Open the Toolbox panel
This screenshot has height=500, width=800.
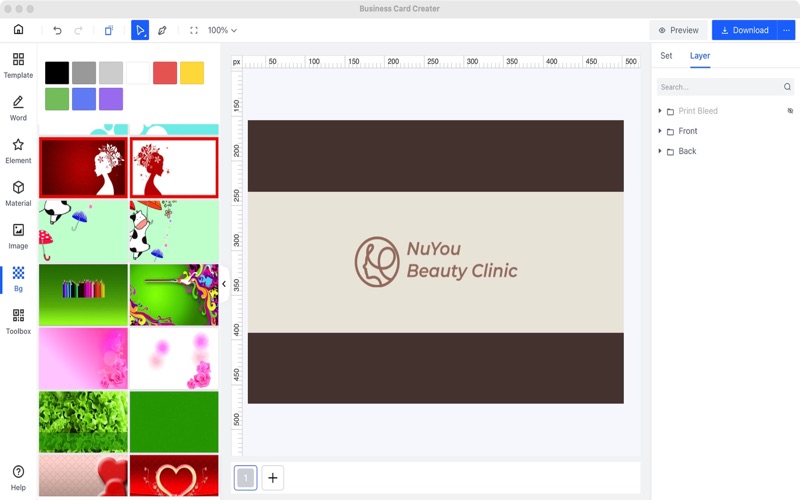click(18, 321)
